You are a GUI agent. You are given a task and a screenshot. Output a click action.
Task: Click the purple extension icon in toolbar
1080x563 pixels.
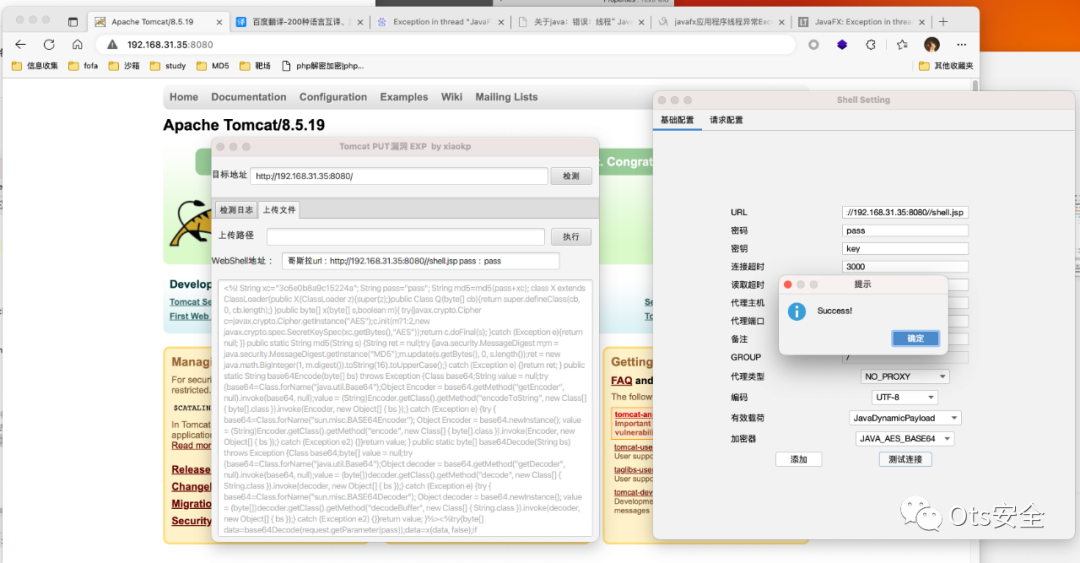point(842,45)
